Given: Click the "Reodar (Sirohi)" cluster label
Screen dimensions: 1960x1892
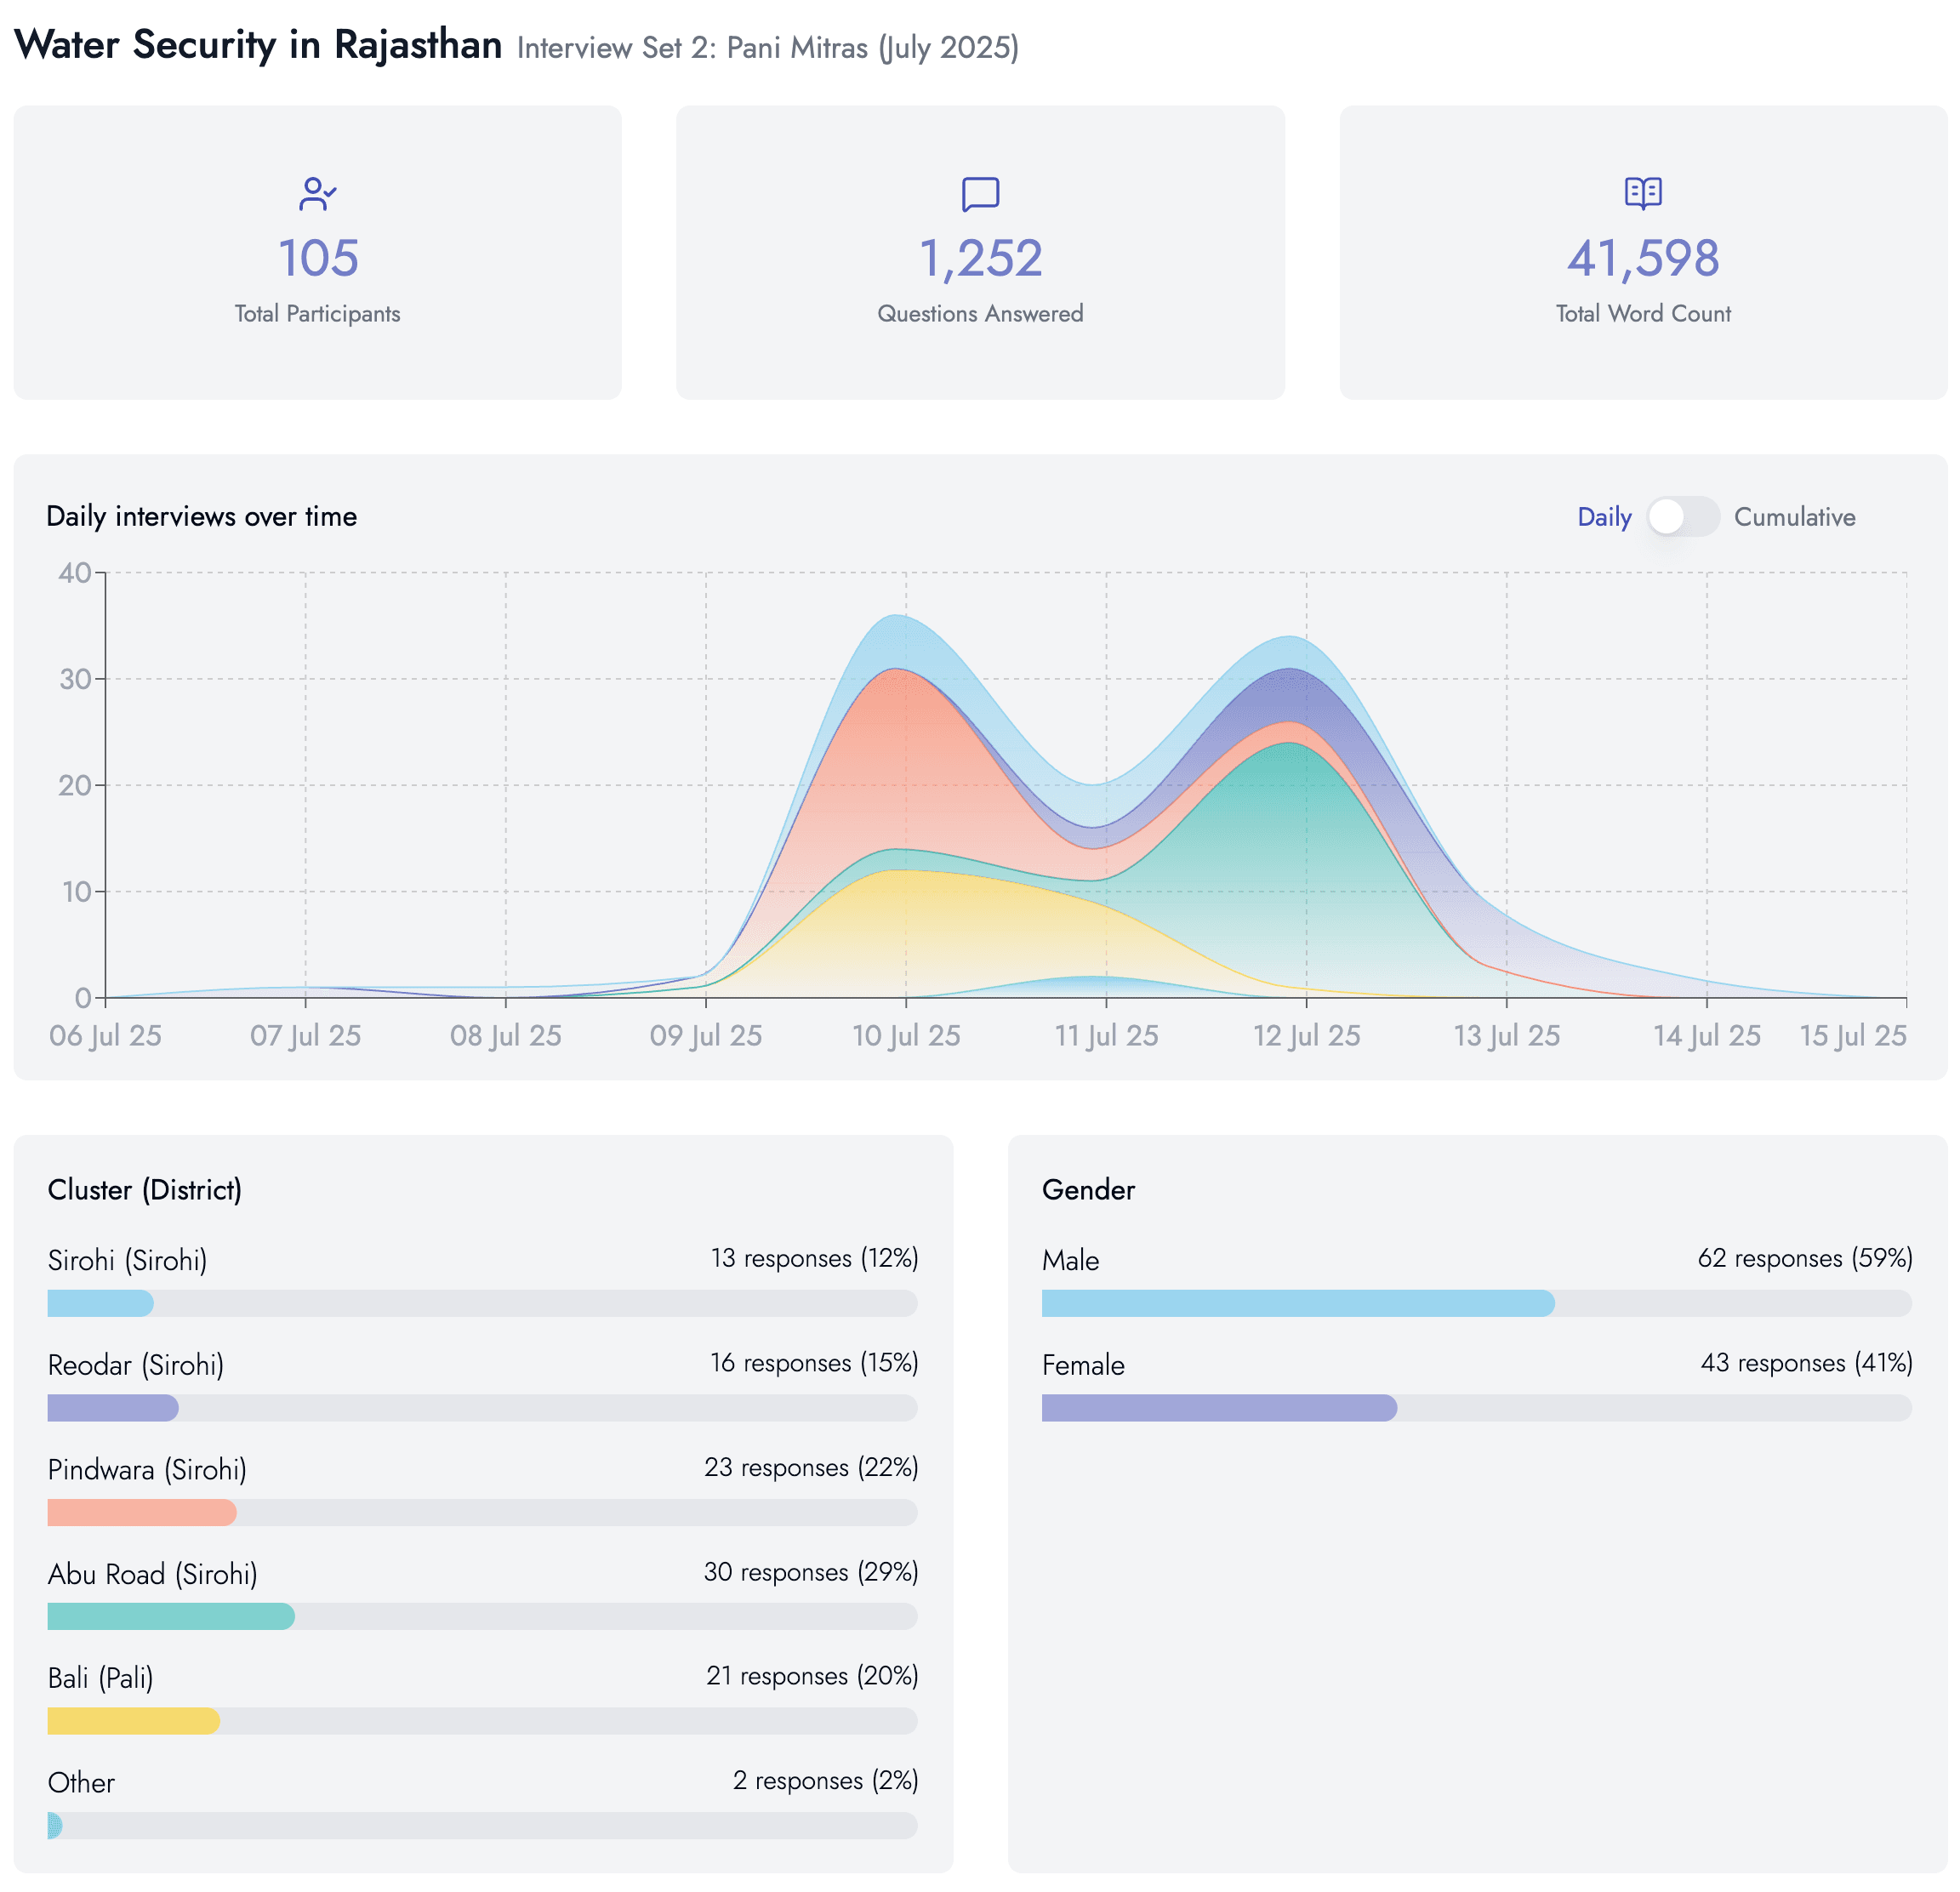Looking at the screenshot, I should click(136, 1365).
